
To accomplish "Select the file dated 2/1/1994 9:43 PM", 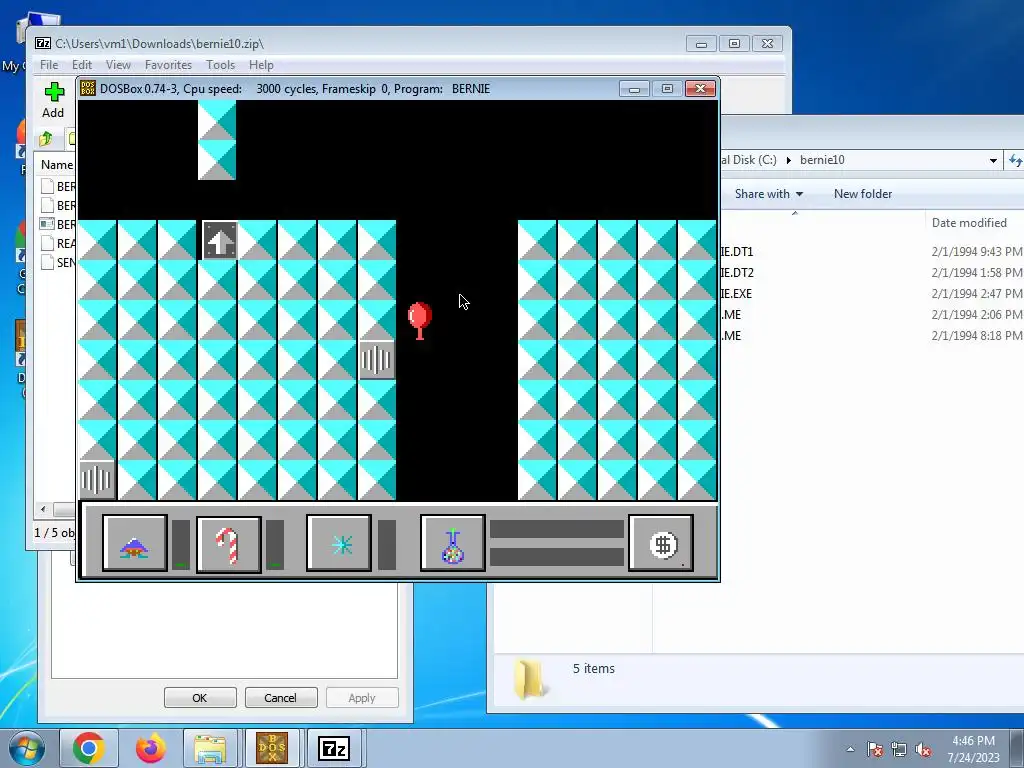I will pyautogui.click(x=872, y=251).
